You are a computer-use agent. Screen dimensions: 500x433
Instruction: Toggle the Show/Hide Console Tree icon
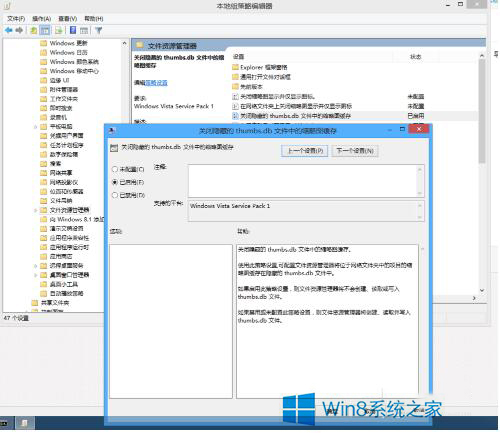coord(45,31)
